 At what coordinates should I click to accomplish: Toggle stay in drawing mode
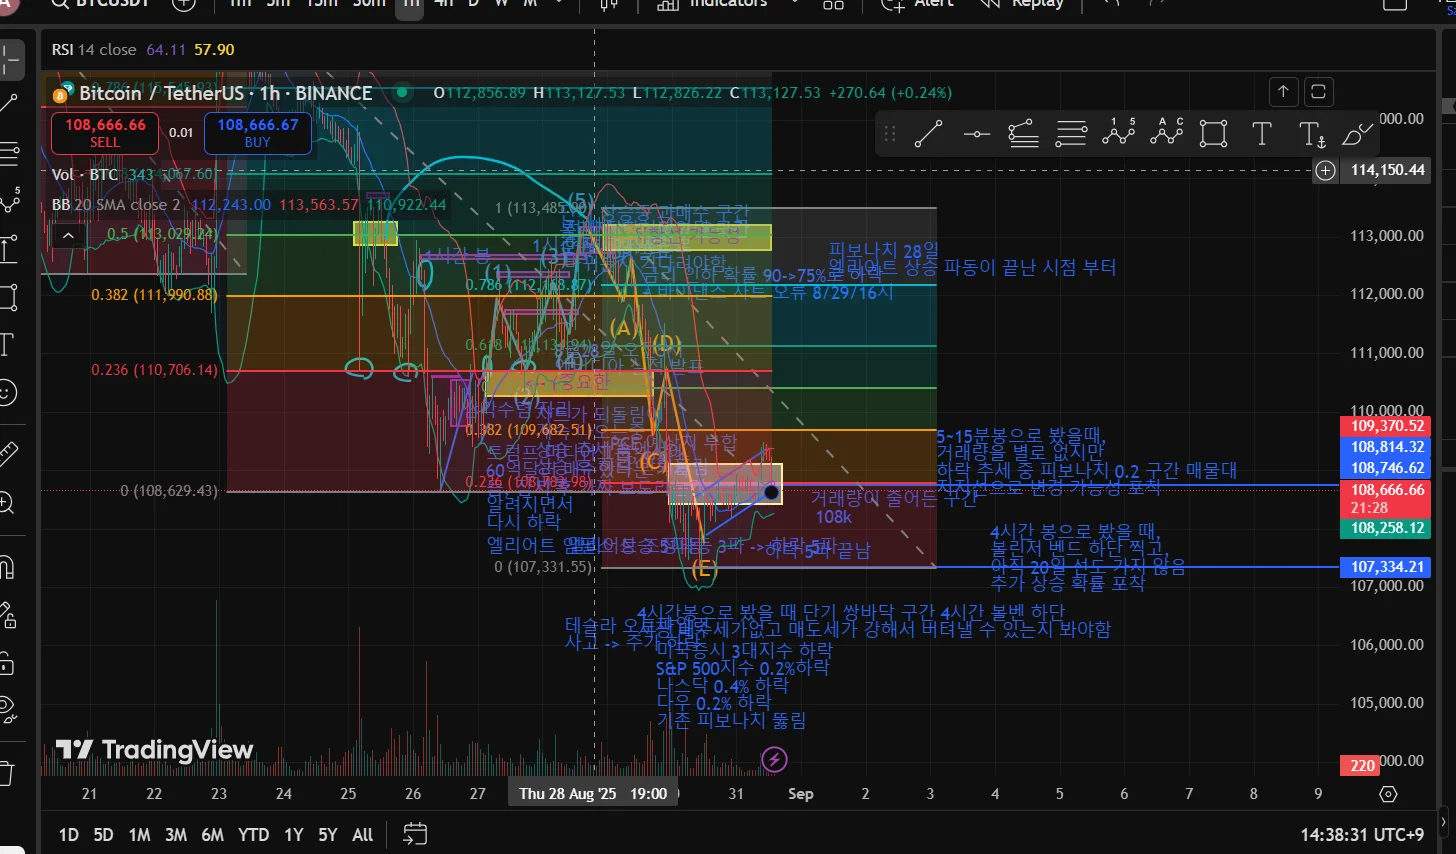pyautogui.click(x=7, y=615)
